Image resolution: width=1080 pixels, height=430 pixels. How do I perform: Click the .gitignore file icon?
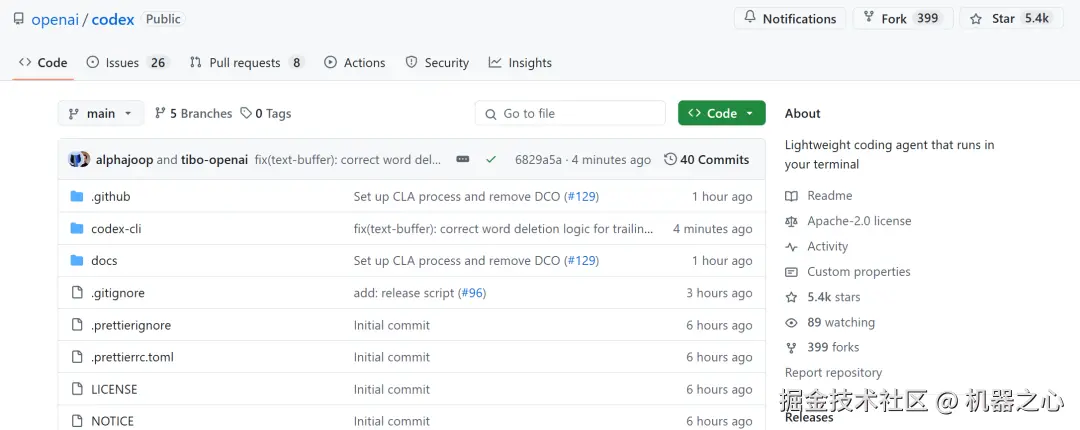77,293
